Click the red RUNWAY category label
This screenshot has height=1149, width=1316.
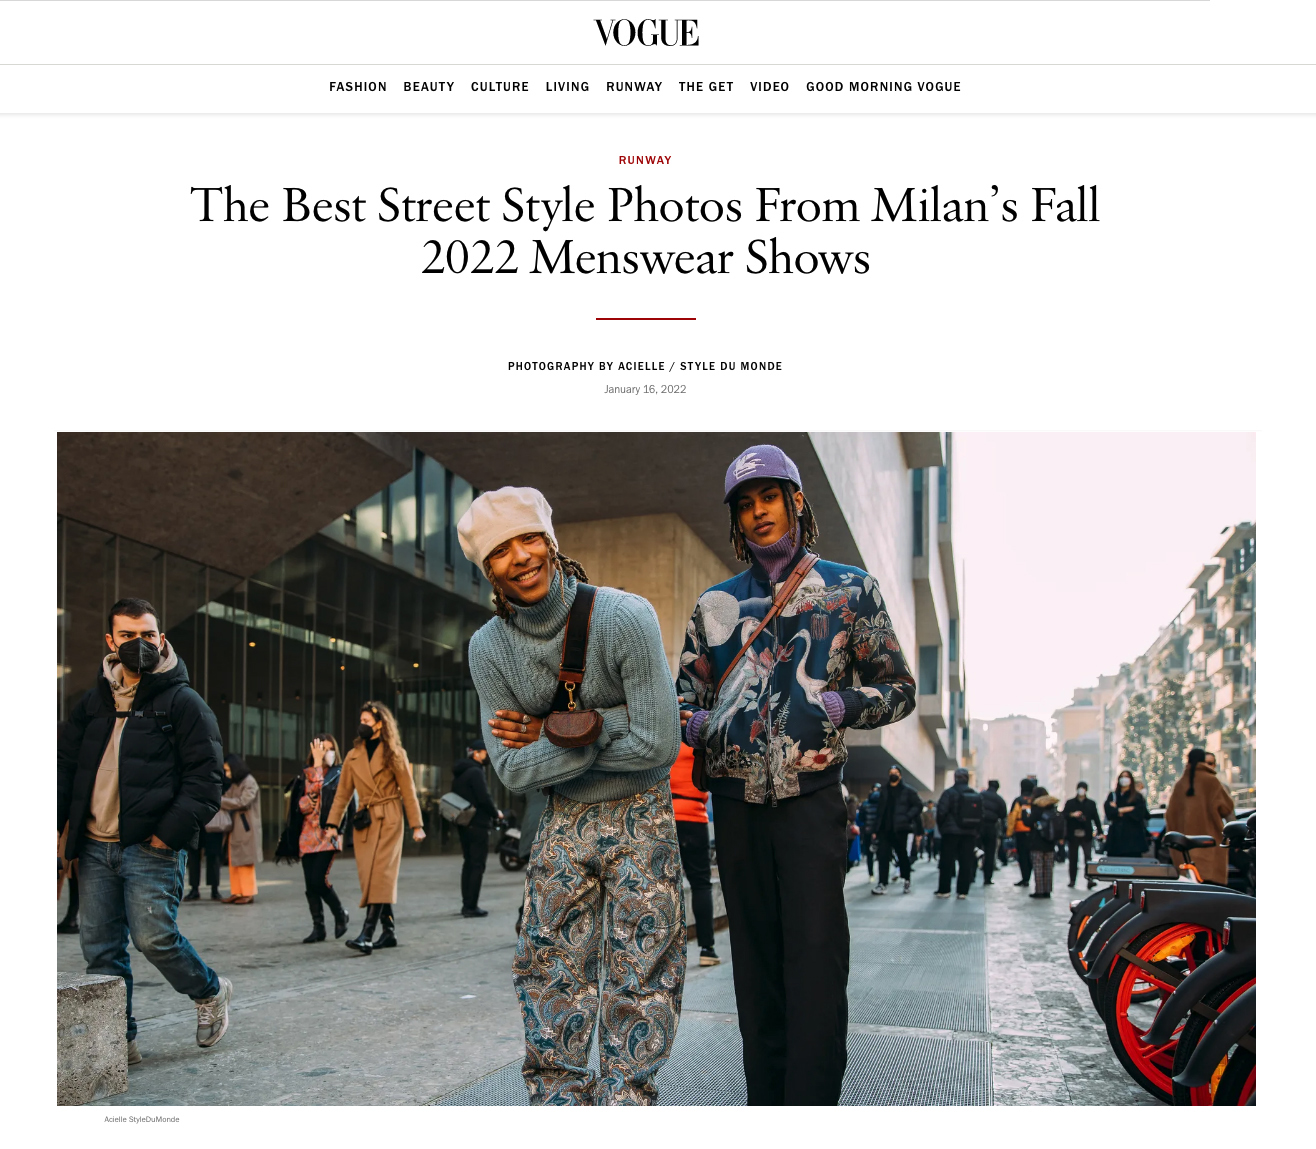pos(645,160)
